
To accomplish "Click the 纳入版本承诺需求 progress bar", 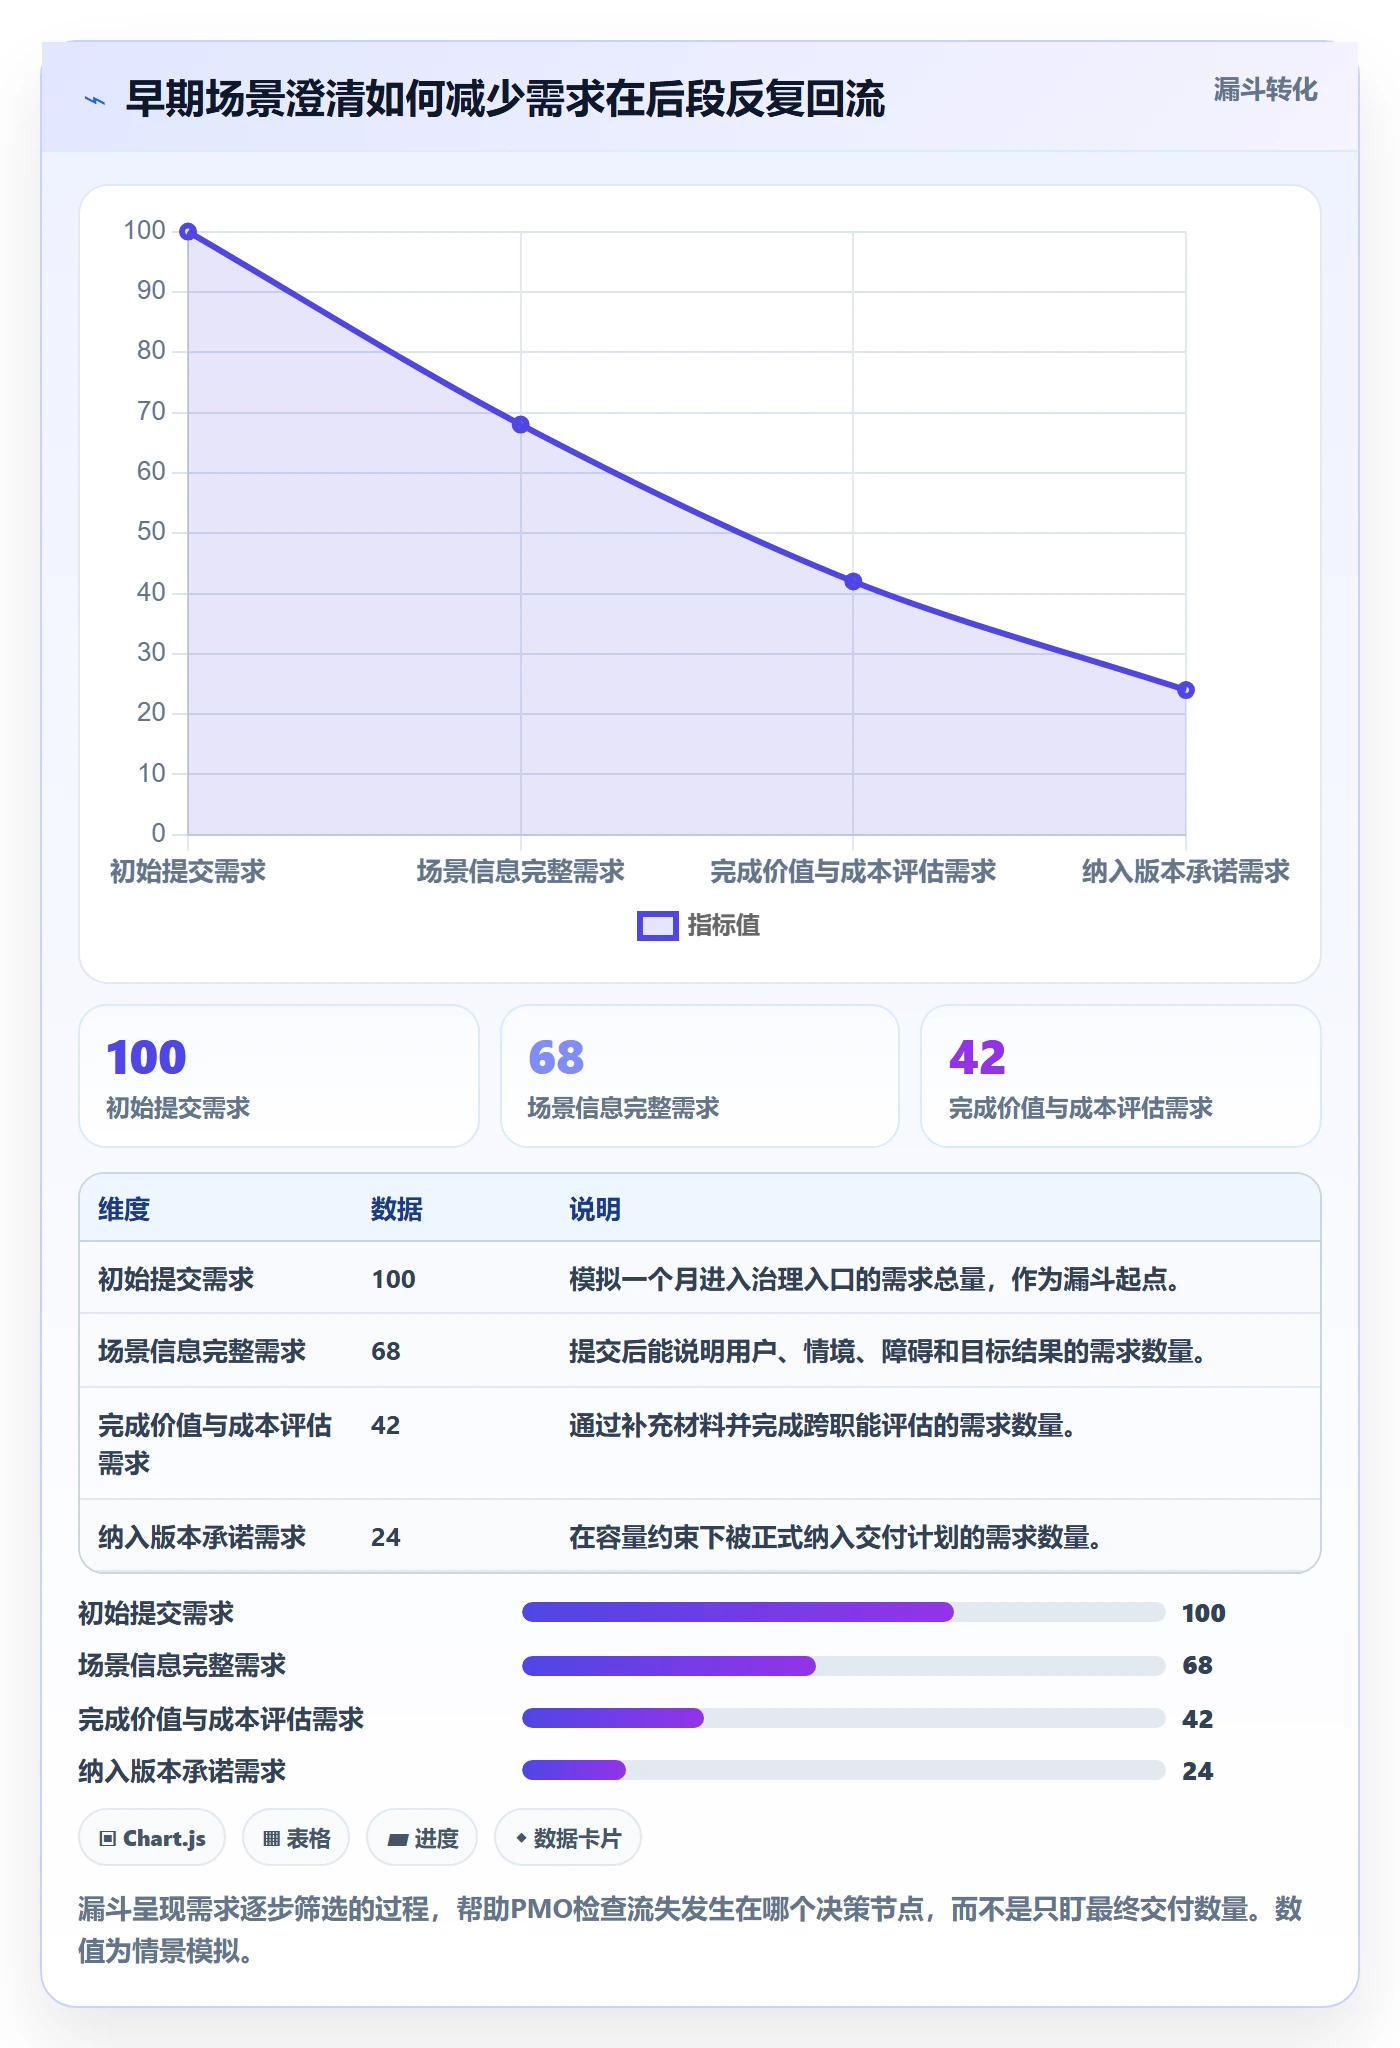I will [x=844, y=1771].
